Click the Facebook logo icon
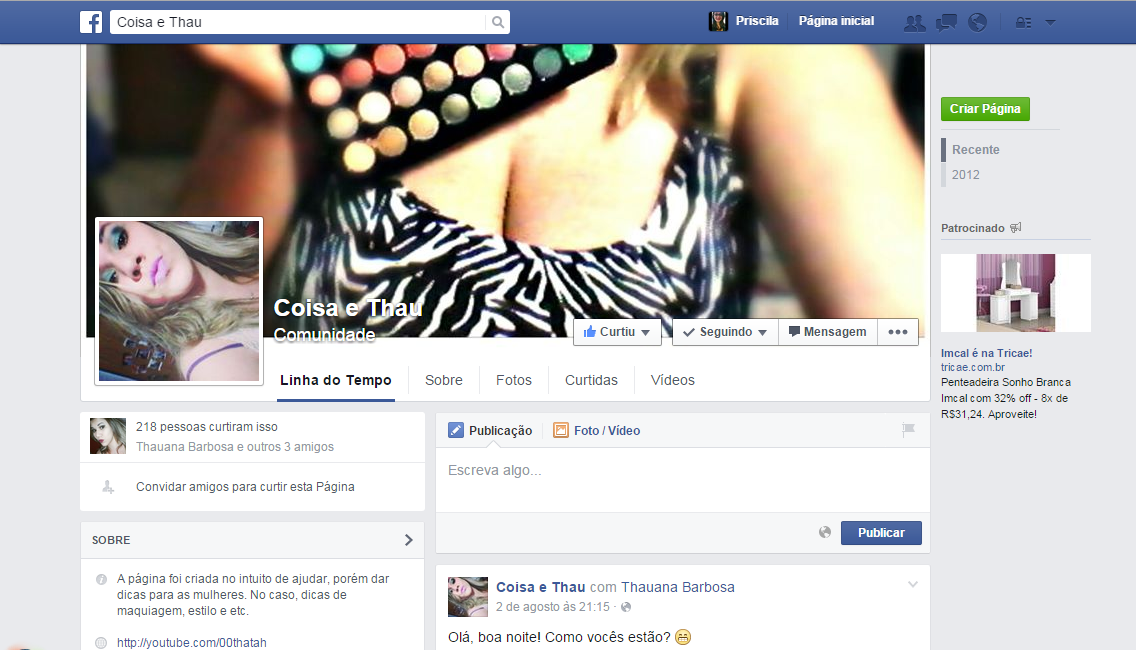Image resolution: width=1136 pixels, height=650 pixels. [x=91, y=22]
